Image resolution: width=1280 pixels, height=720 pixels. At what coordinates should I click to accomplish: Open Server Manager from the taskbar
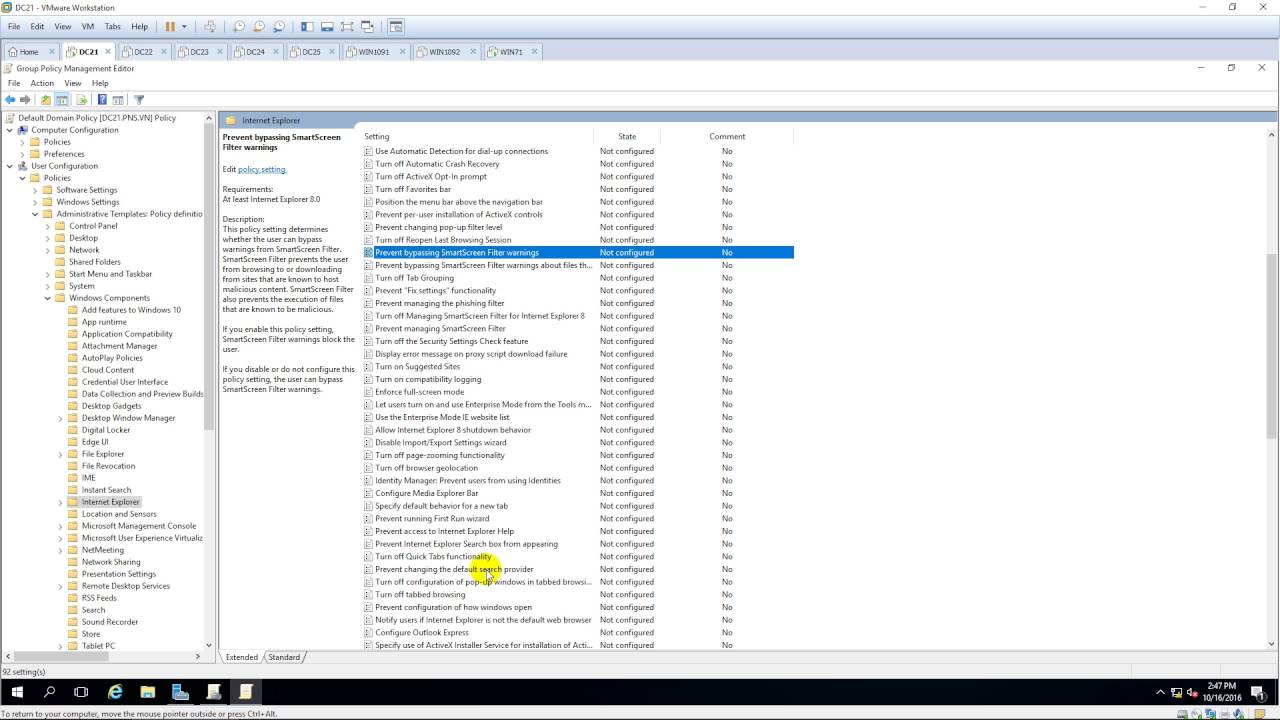[180, 692]
